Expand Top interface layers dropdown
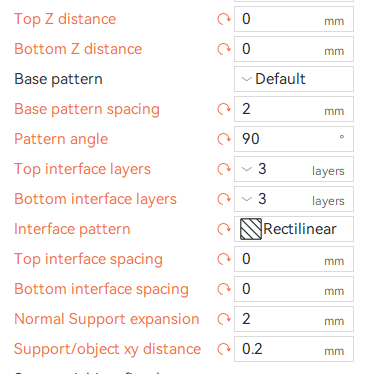Image resolution: width=365 pixels, height=374 pixels. [x=294, y=169]
